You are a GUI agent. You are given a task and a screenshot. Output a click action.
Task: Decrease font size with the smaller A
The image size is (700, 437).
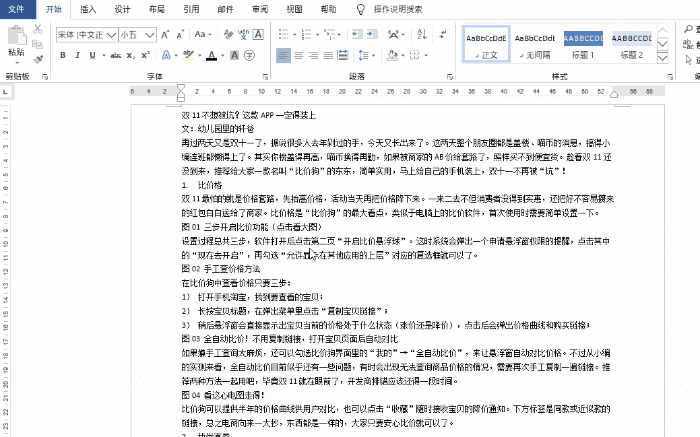coord(180,34)
